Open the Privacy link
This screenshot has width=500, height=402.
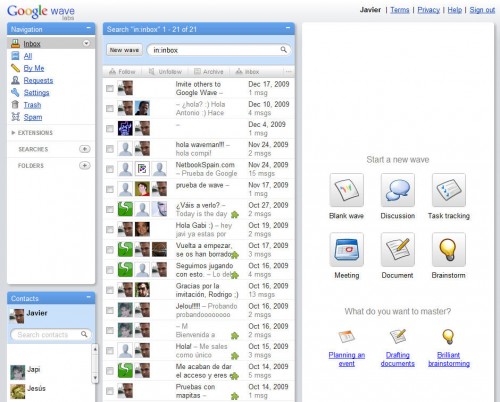coord(429,10)
